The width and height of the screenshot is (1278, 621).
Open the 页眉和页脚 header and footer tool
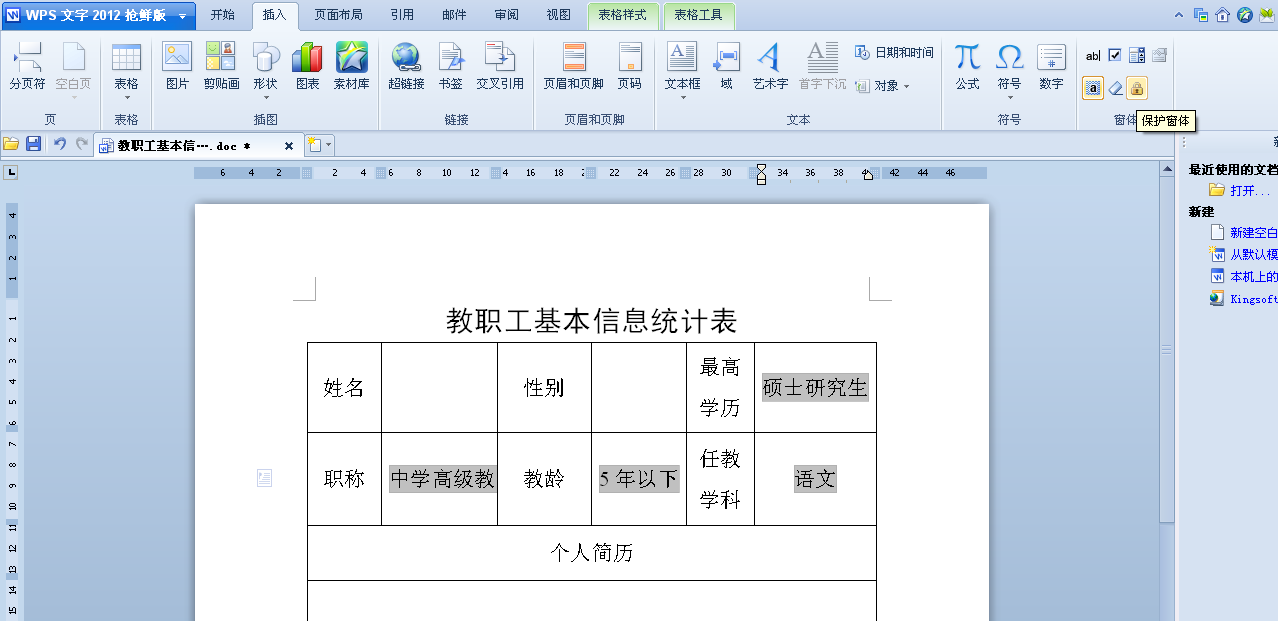pyautogui.click(x=573, y=66)
